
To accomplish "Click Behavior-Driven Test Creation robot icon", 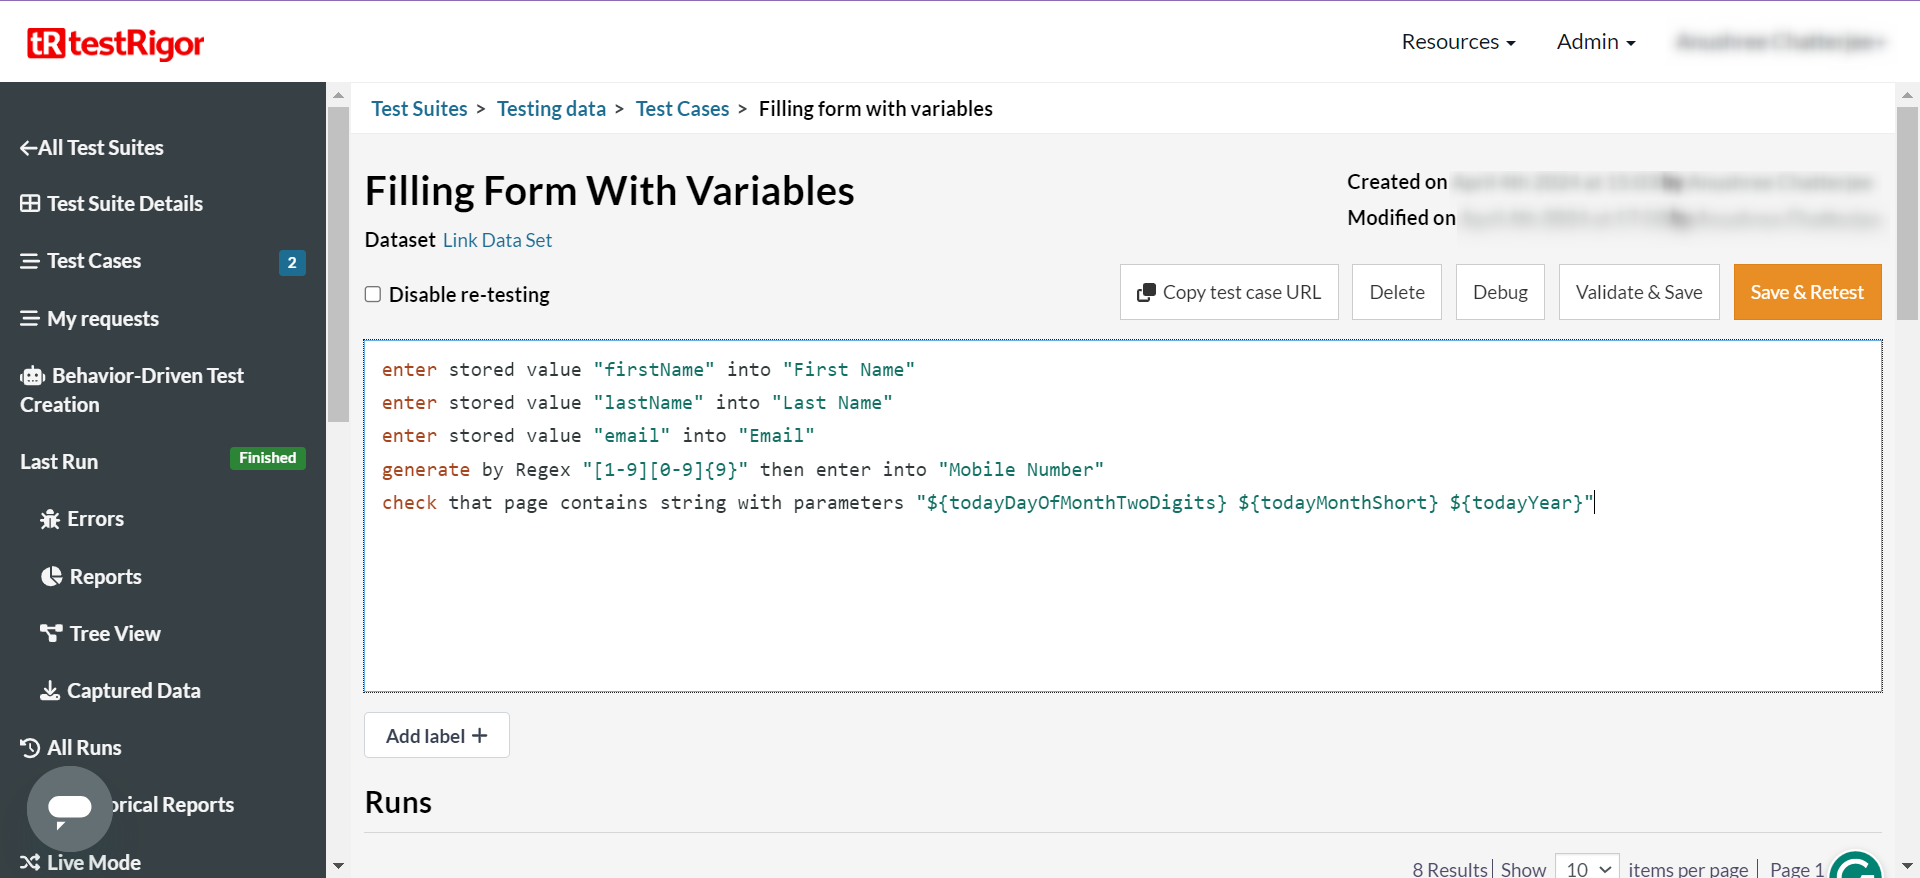I will (x=32, y=376).
